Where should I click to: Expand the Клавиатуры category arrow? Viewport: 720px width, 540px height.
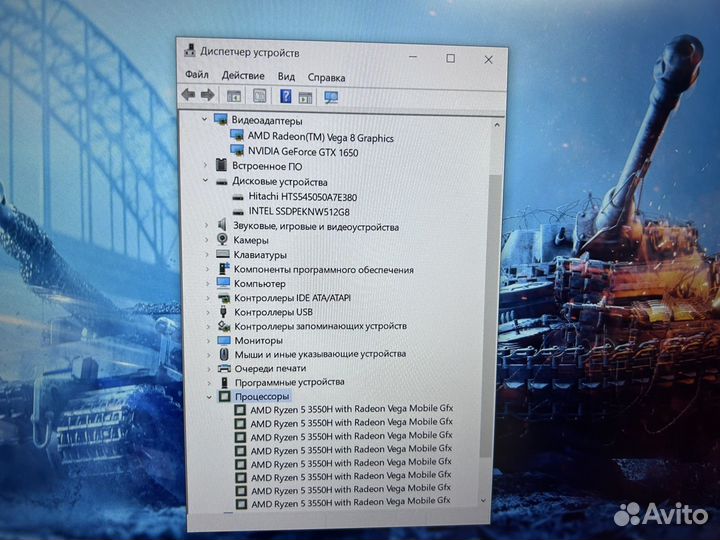point(207,254)
